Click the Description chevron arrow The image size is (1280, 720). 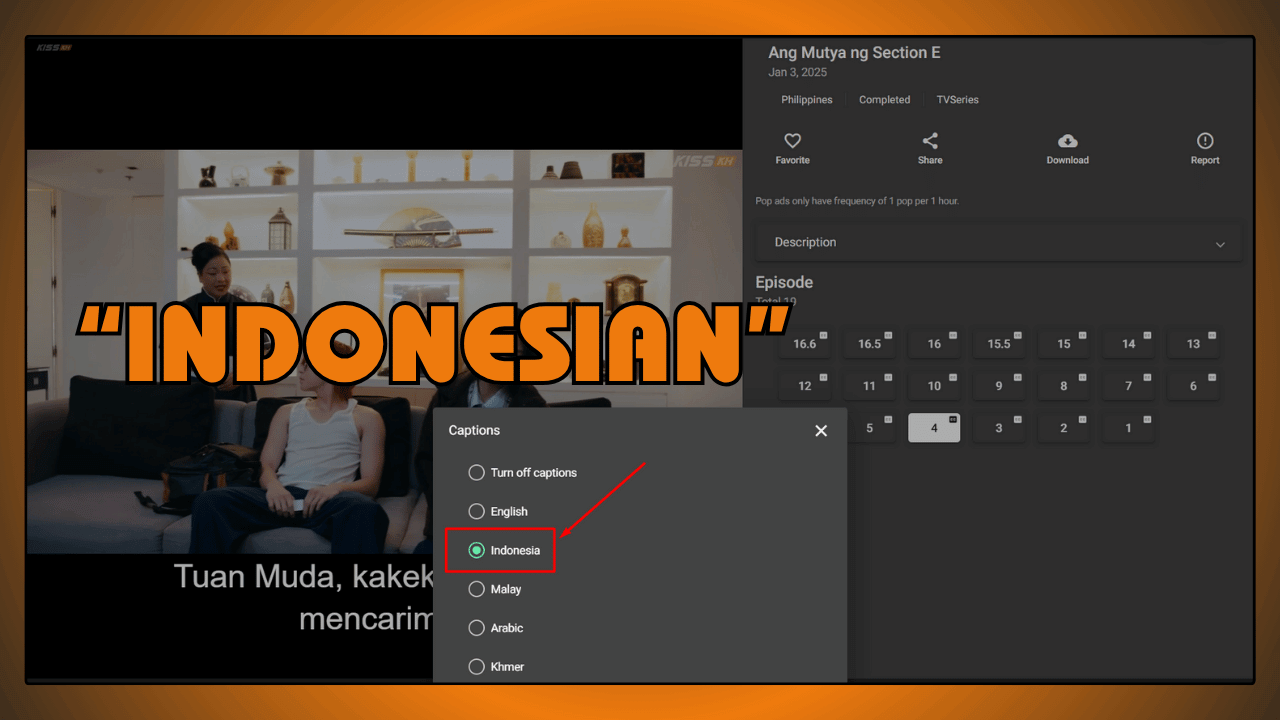pos(1220,243)
